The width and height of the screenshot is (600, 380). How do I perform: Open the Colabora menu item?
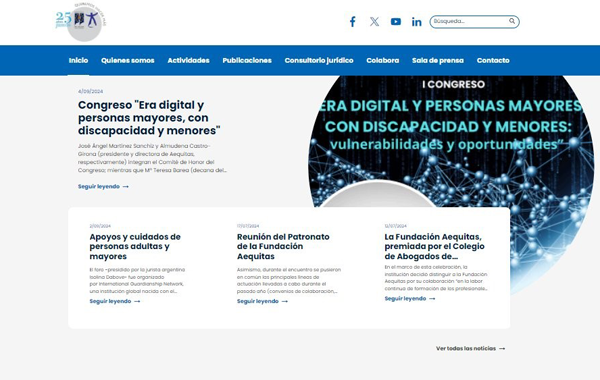[383, 60]
